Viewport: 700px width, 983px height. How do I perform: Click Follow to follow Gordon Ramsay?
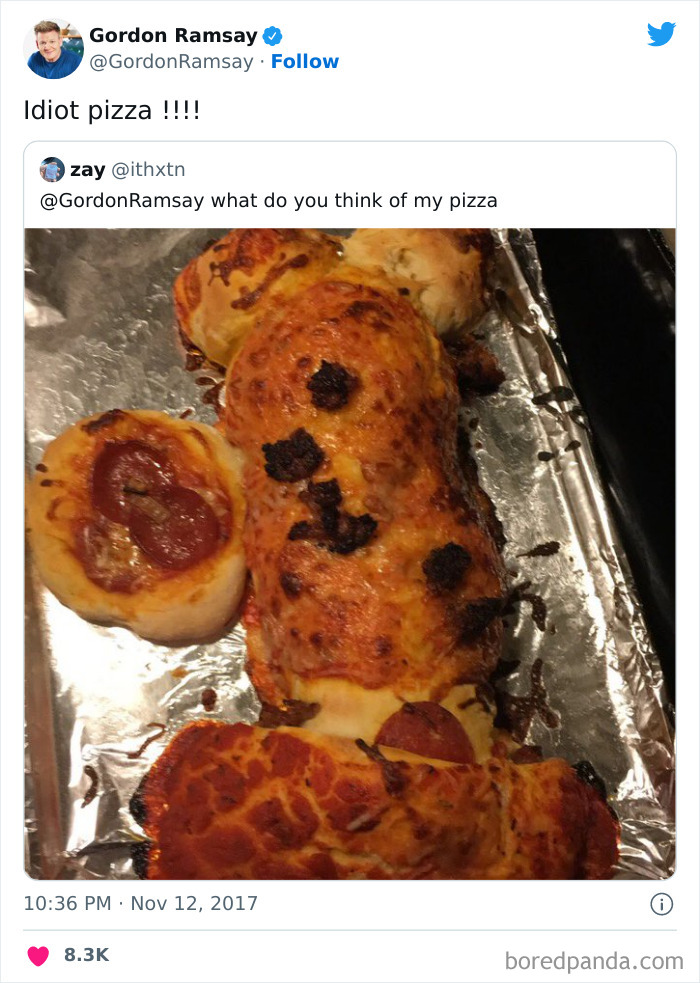(305, 61)
